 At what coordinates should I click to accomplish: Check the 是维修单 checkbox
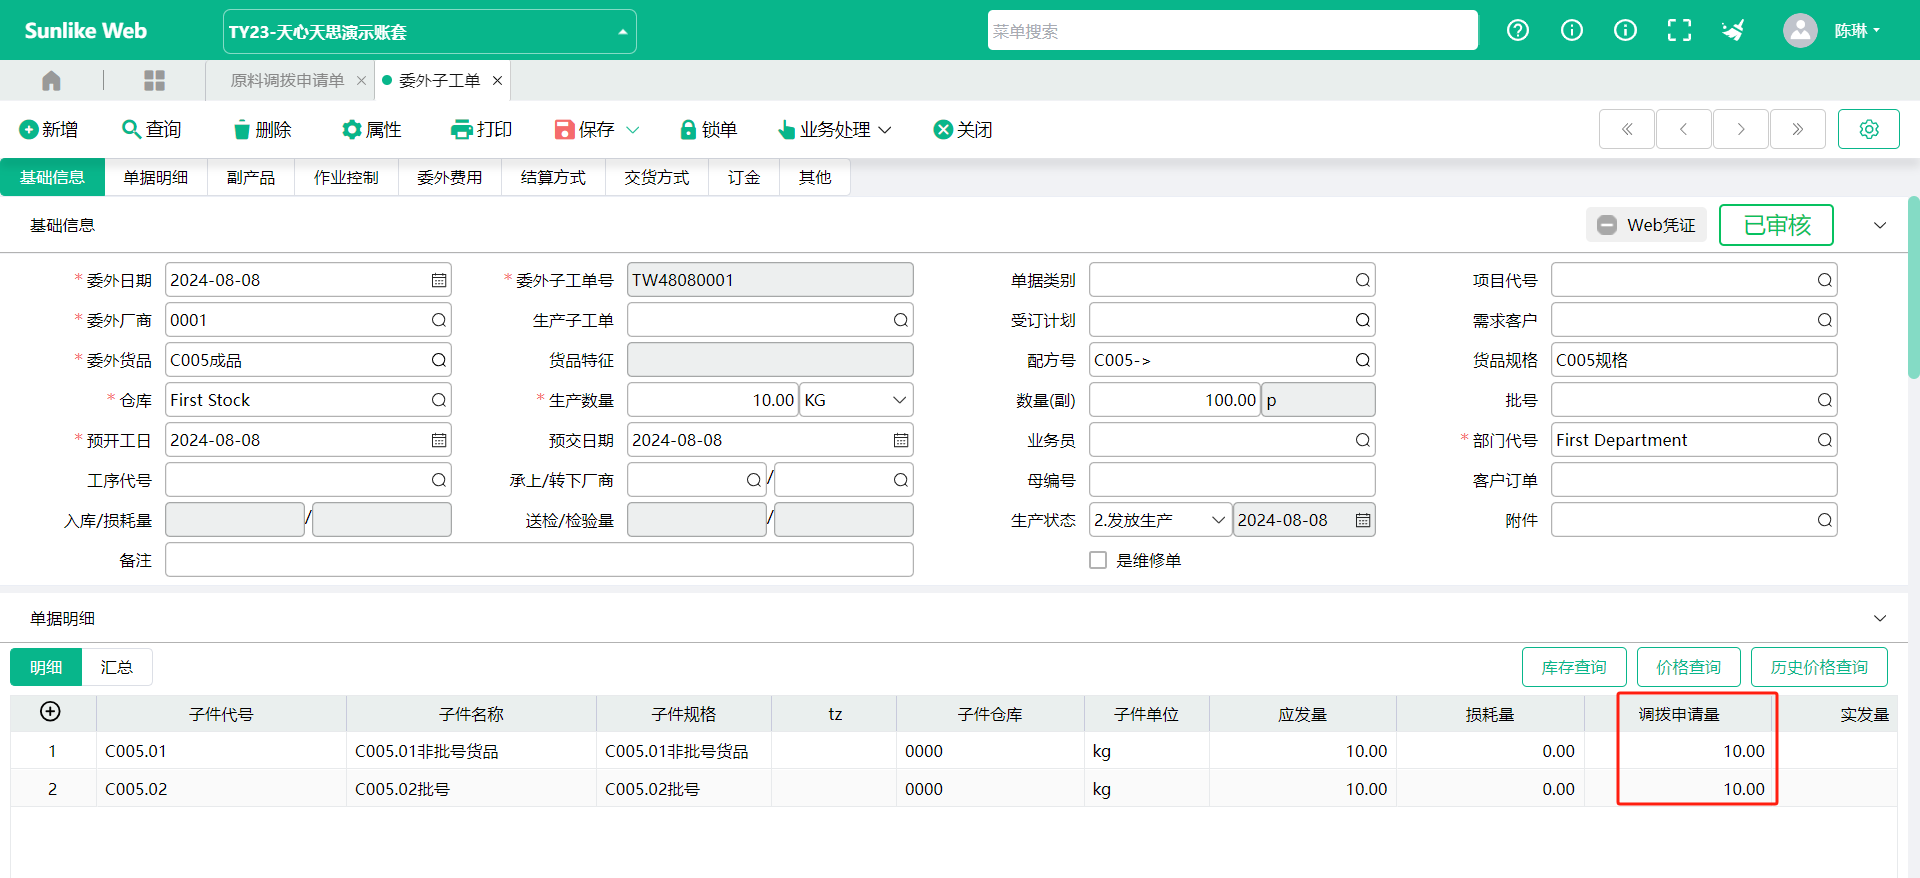click(1098, 560)
